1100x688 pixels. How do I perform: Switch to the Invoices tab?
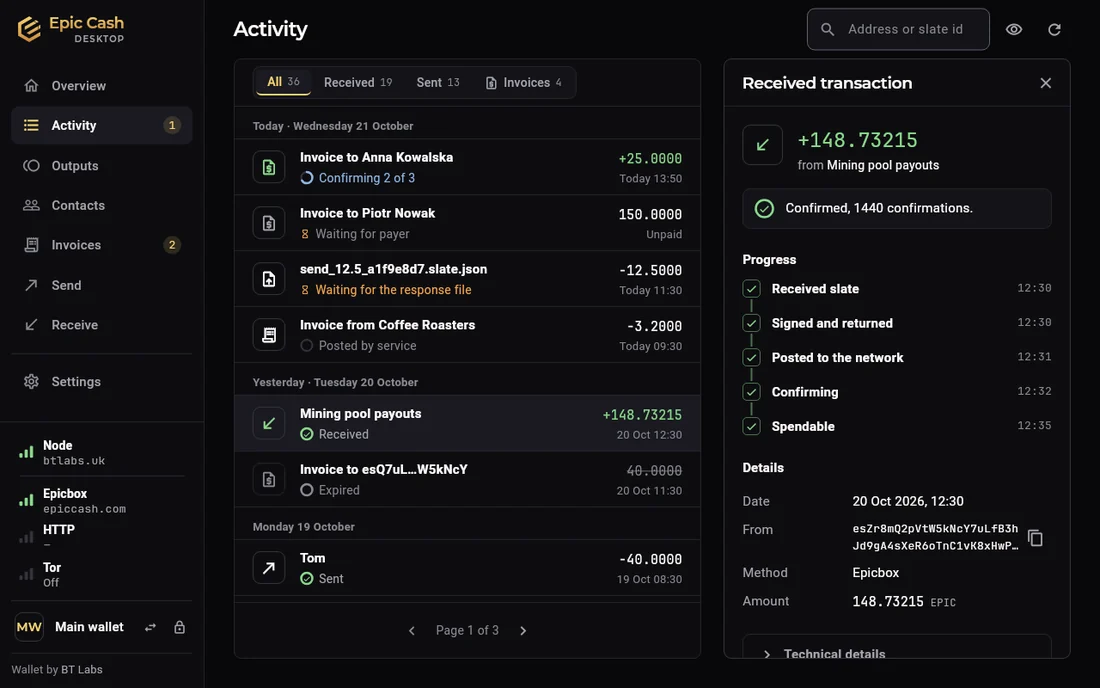coord(523,83)
